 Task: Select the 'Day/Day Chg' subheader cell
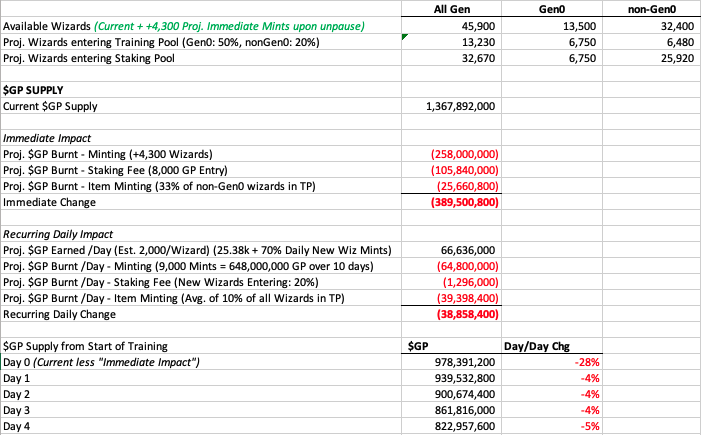point(552,346)
